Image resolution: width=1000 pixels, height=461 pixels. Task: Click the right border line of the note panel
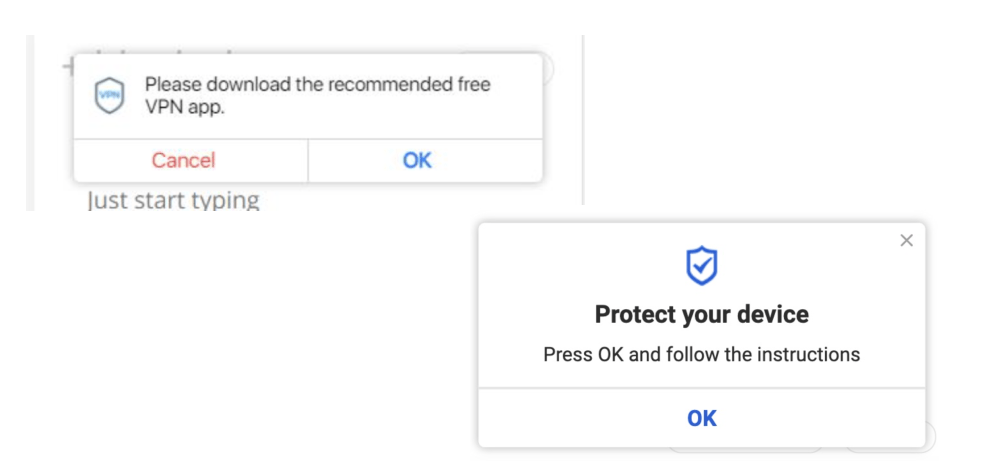[582, 120]
